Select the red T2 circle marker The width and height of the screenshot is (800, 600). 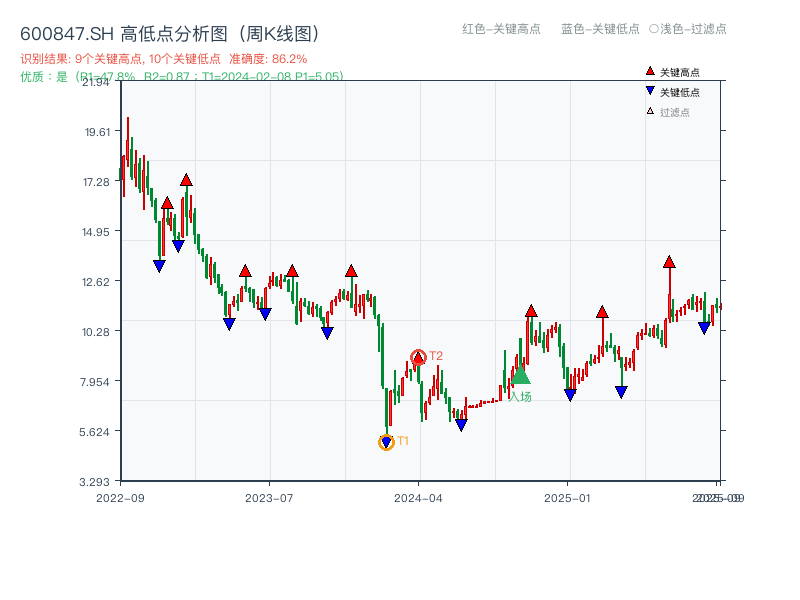pyautogui.click(x=418, y=356)
